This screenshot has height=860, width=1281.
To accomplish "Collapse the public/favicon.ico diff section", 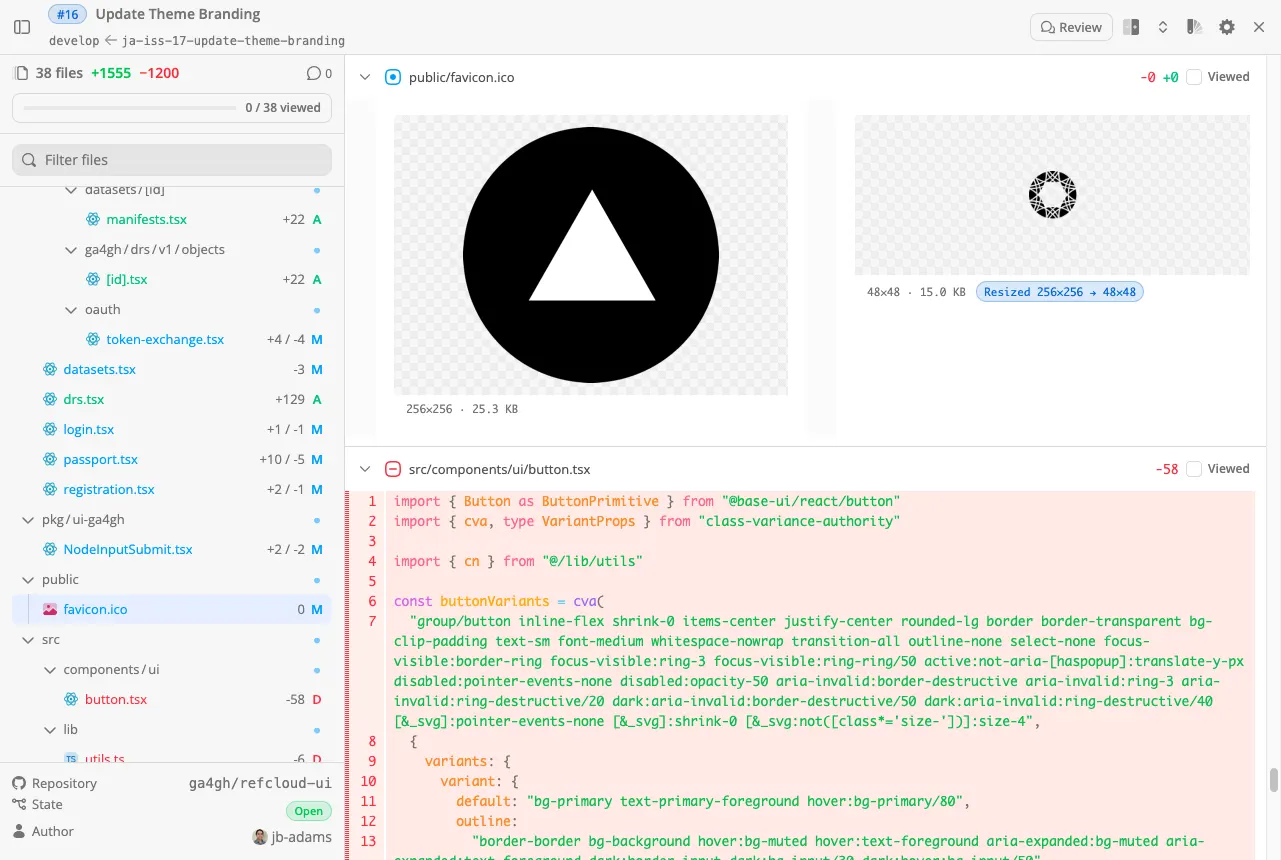I will (365, 77).
